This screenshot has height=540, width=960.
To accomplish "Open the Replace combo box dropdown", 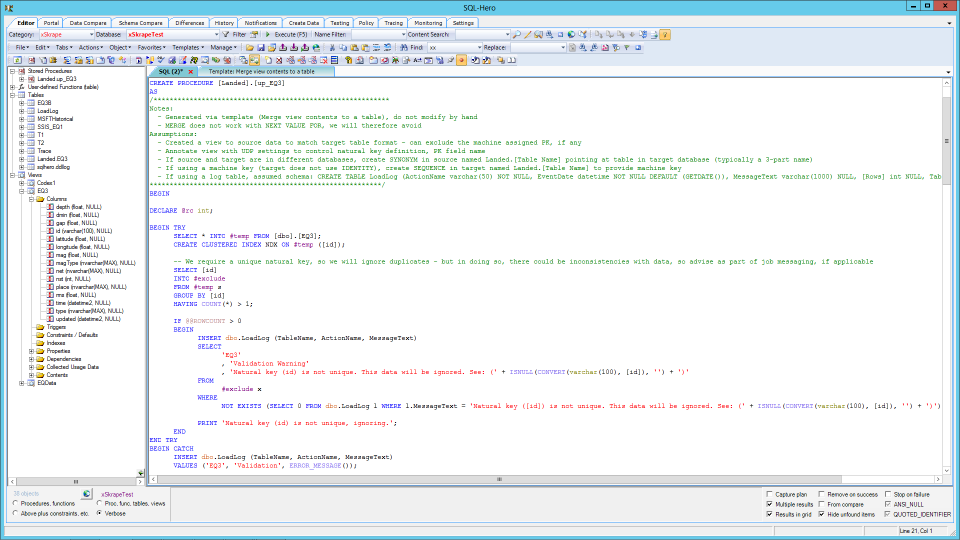I will click(563, 47).
